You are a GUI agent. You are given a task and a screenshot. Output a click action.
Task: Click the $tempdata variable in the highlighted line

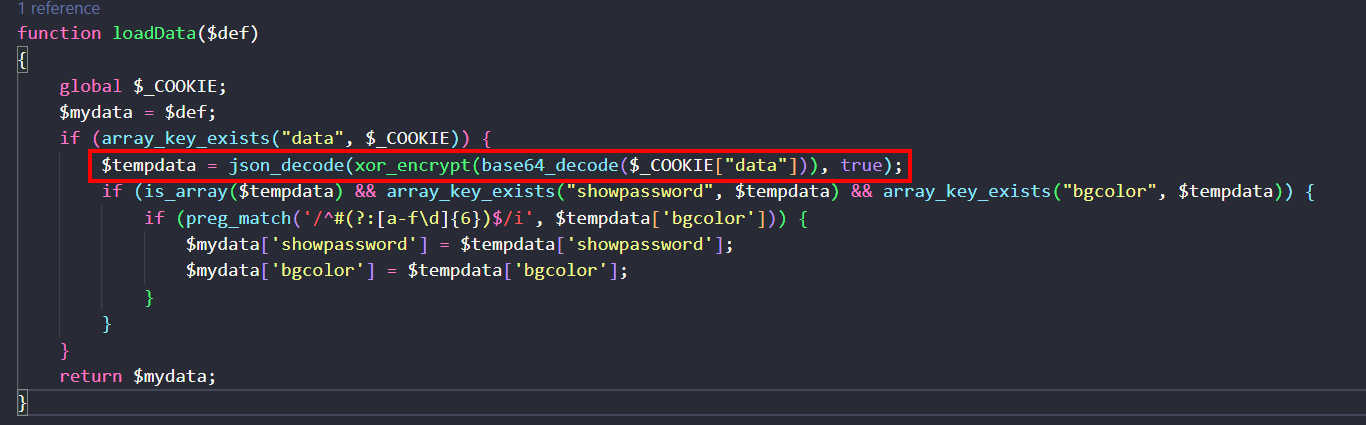[148, 164]
